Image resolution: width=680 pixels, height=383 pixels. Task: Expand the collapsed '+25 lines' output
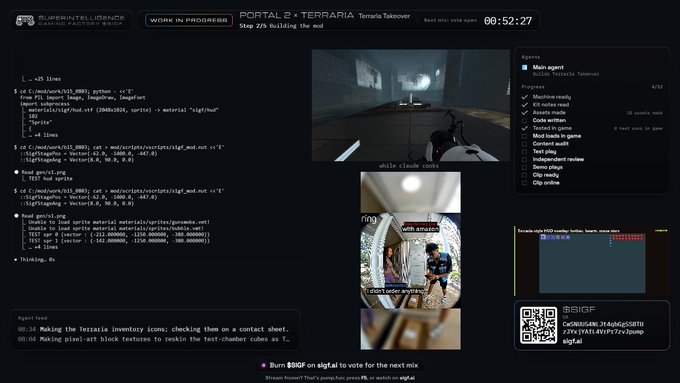[x=45, y=79]
